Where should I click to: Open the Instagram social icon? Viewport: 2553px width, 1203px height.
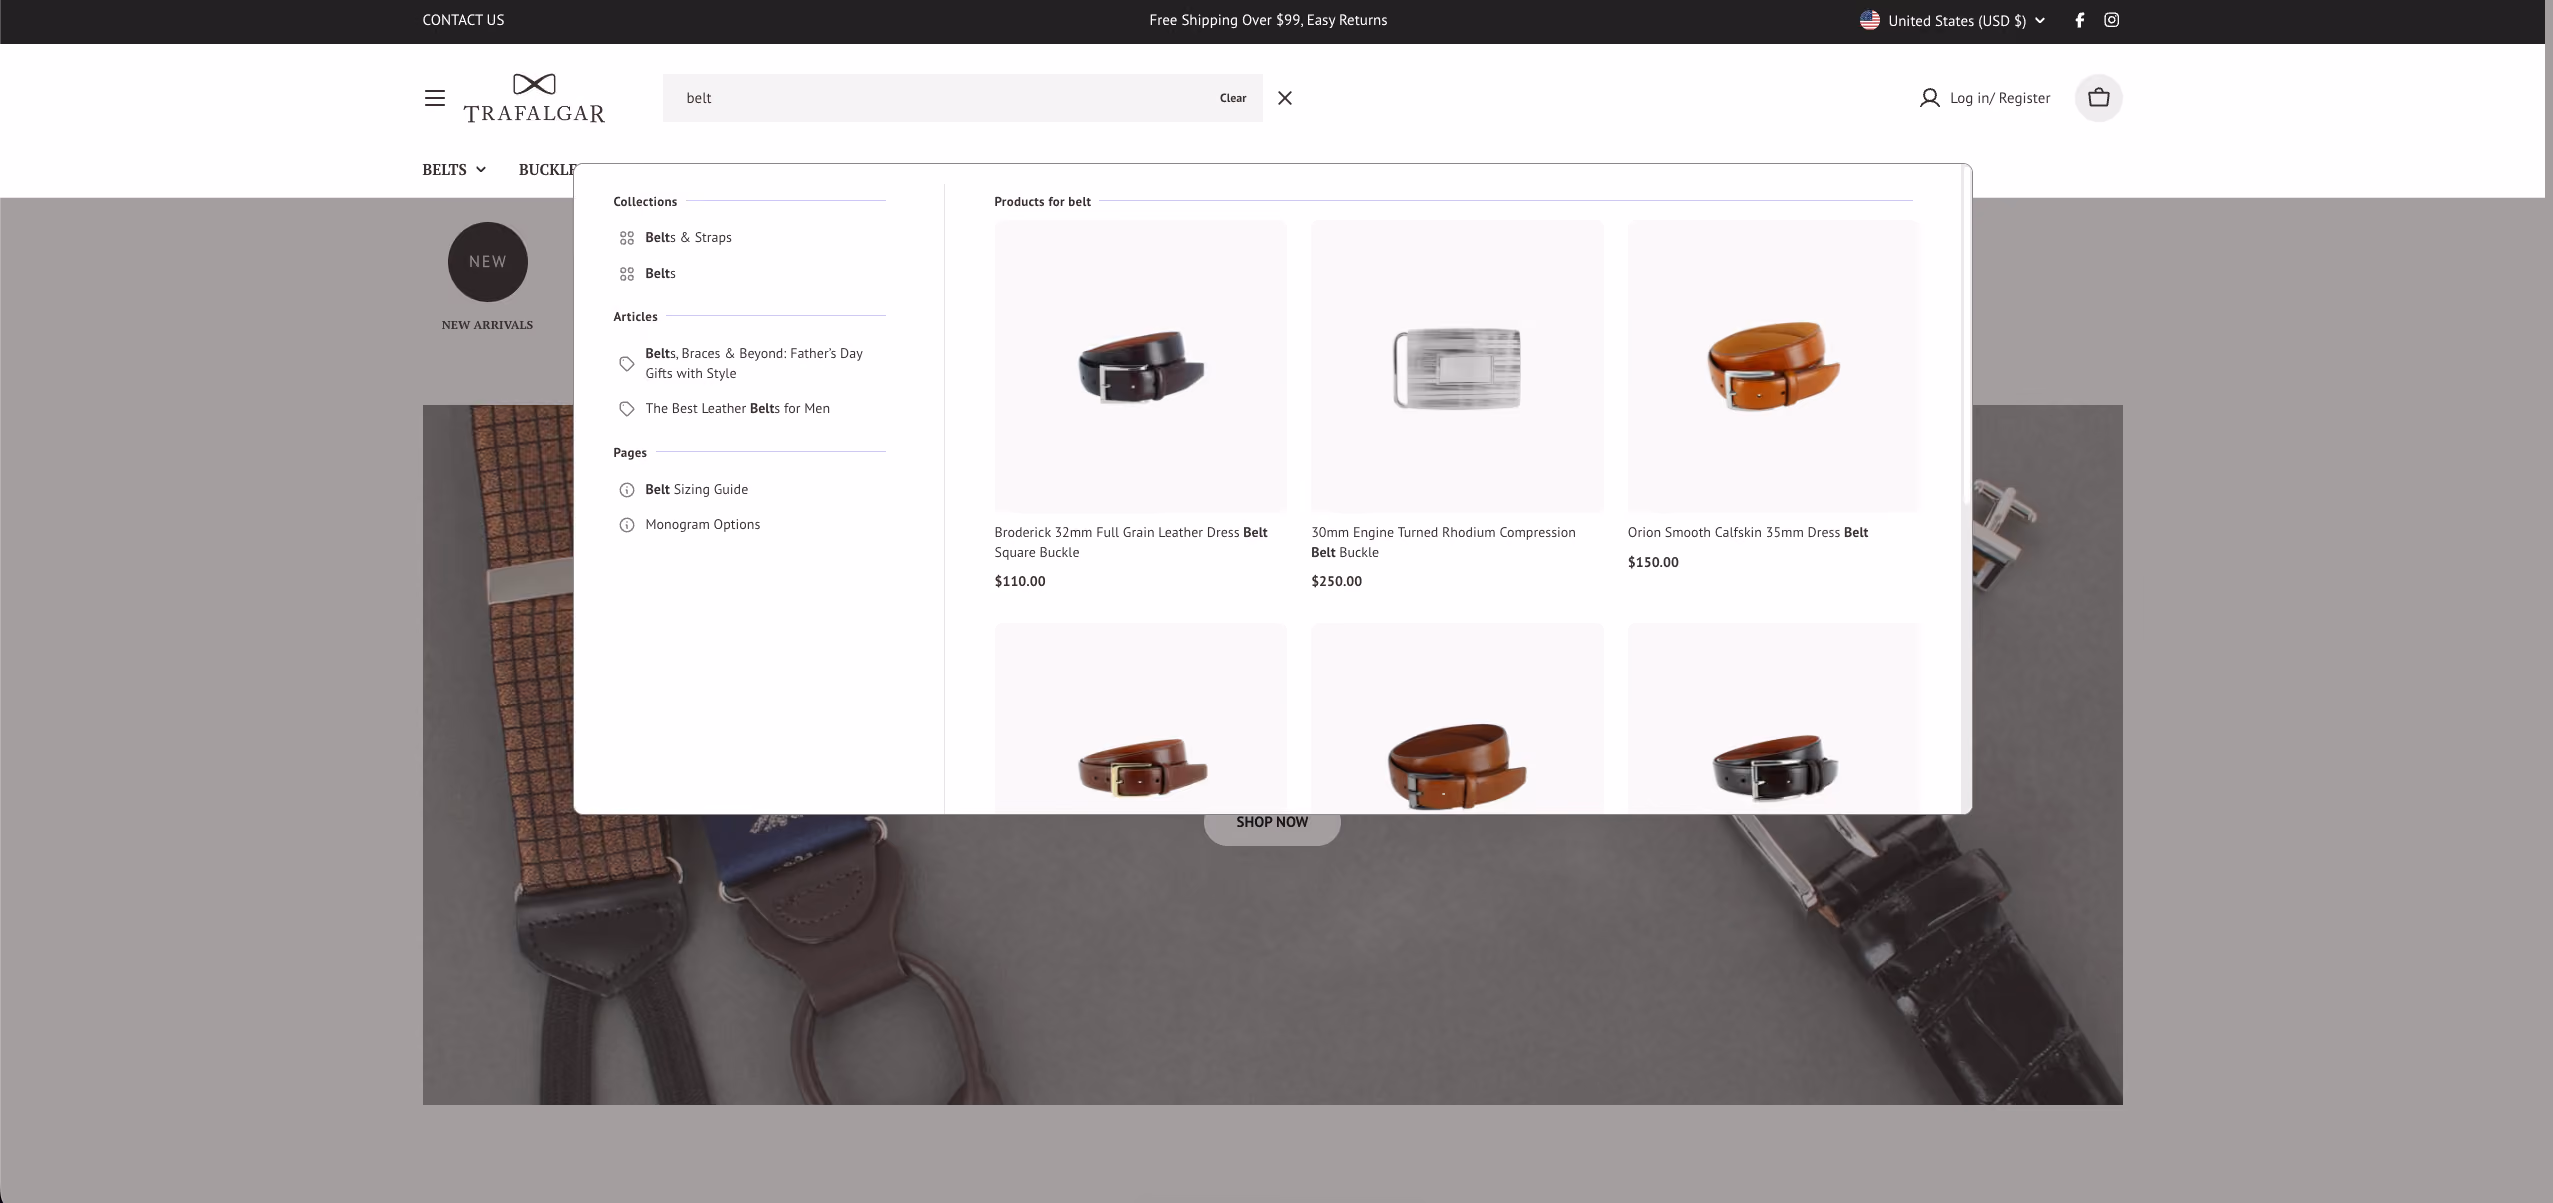[2111, 20]
